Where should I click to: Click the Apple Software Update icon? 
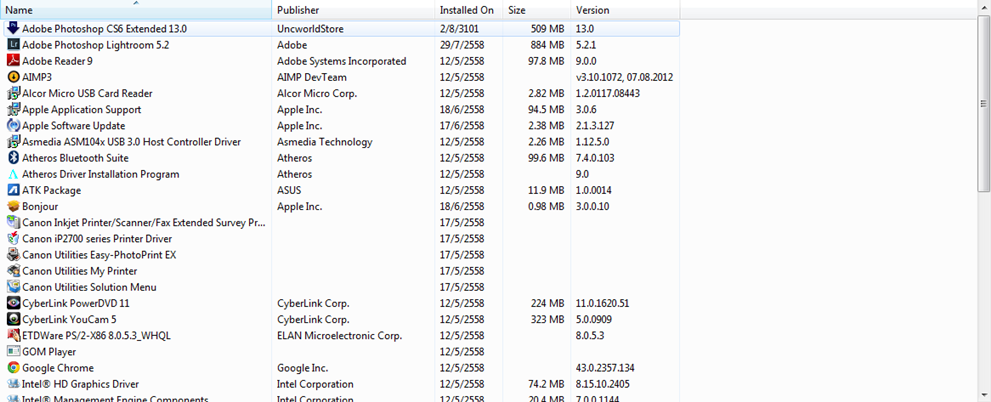pos(13,125)
